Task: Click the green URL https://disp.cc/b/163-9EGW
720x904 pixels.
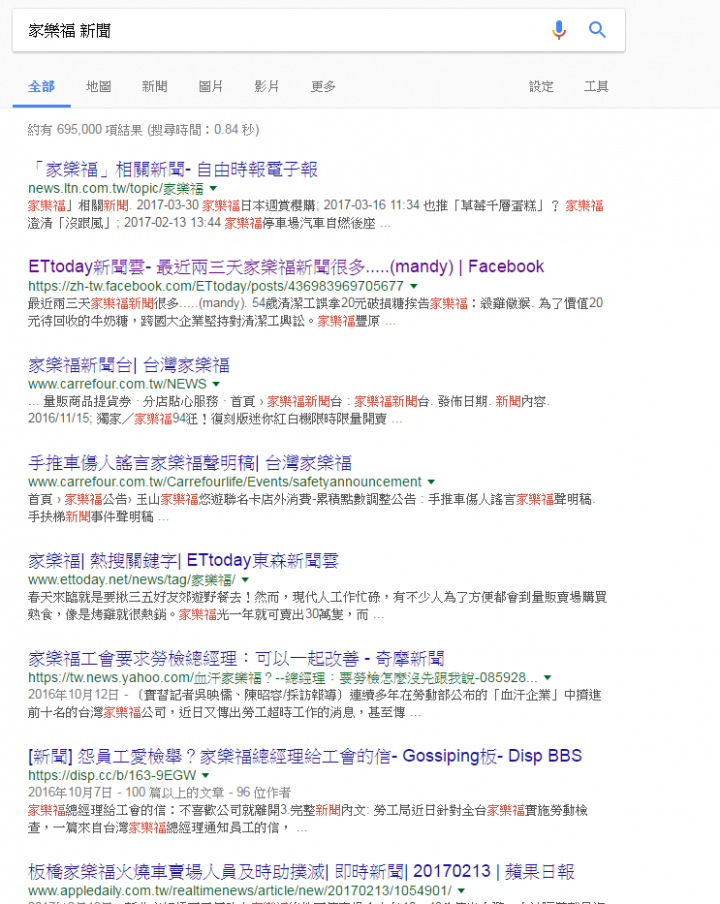Action: tap(112, 775)
